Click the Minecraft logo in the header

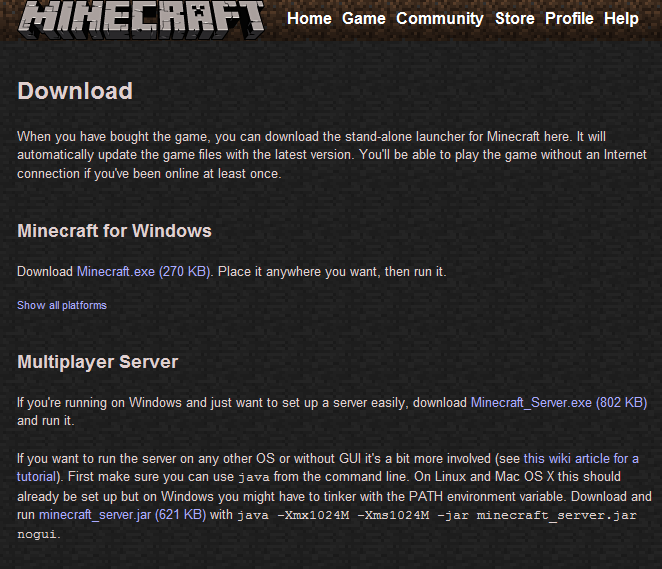[x=141, y=19]
